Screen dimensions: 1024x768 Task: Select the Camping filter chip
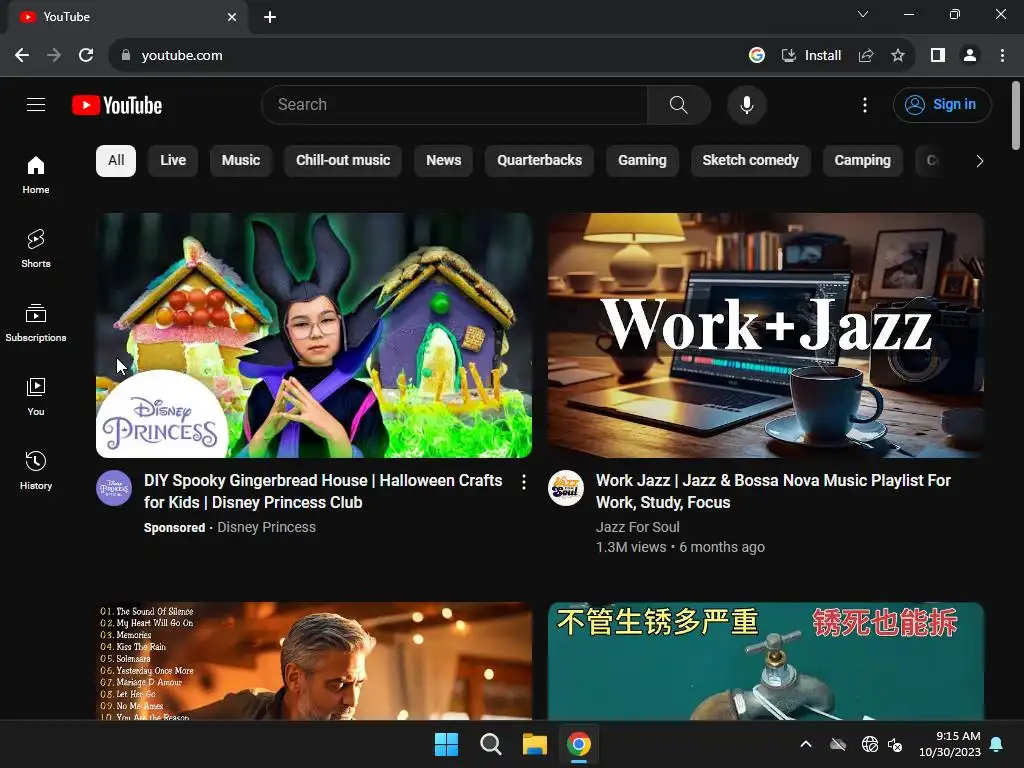(863, 161)
